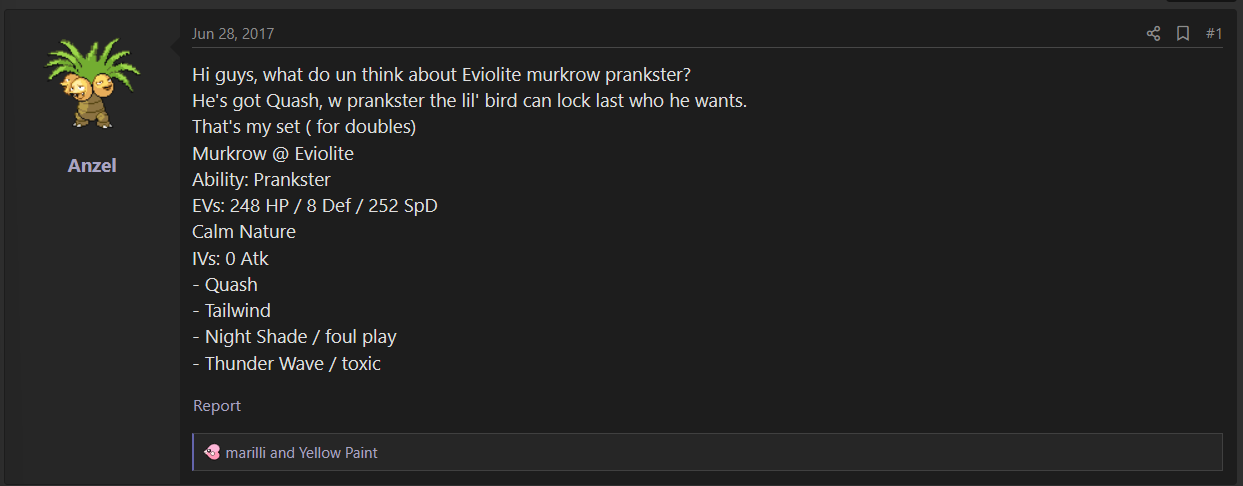Click the pink love reaction icon
Image resolution: width=1243 pixels, height=486 pixels.
(211, 452)
